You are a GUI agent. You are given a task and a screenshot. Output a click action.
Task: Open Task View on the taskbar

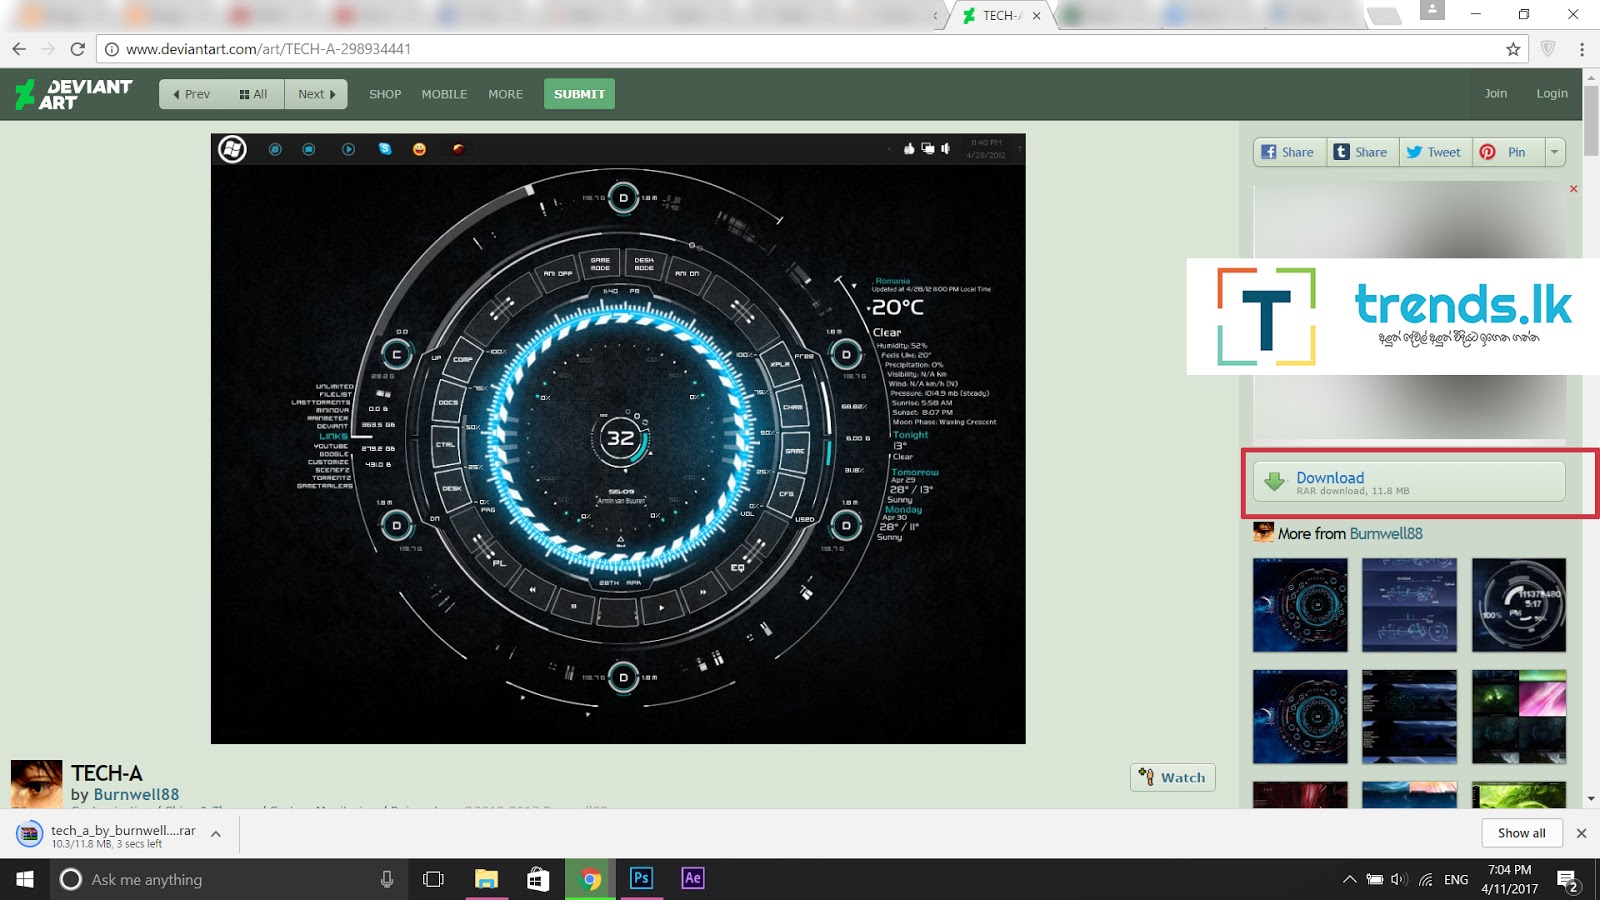pyautogui.click(x=433, y=879)
